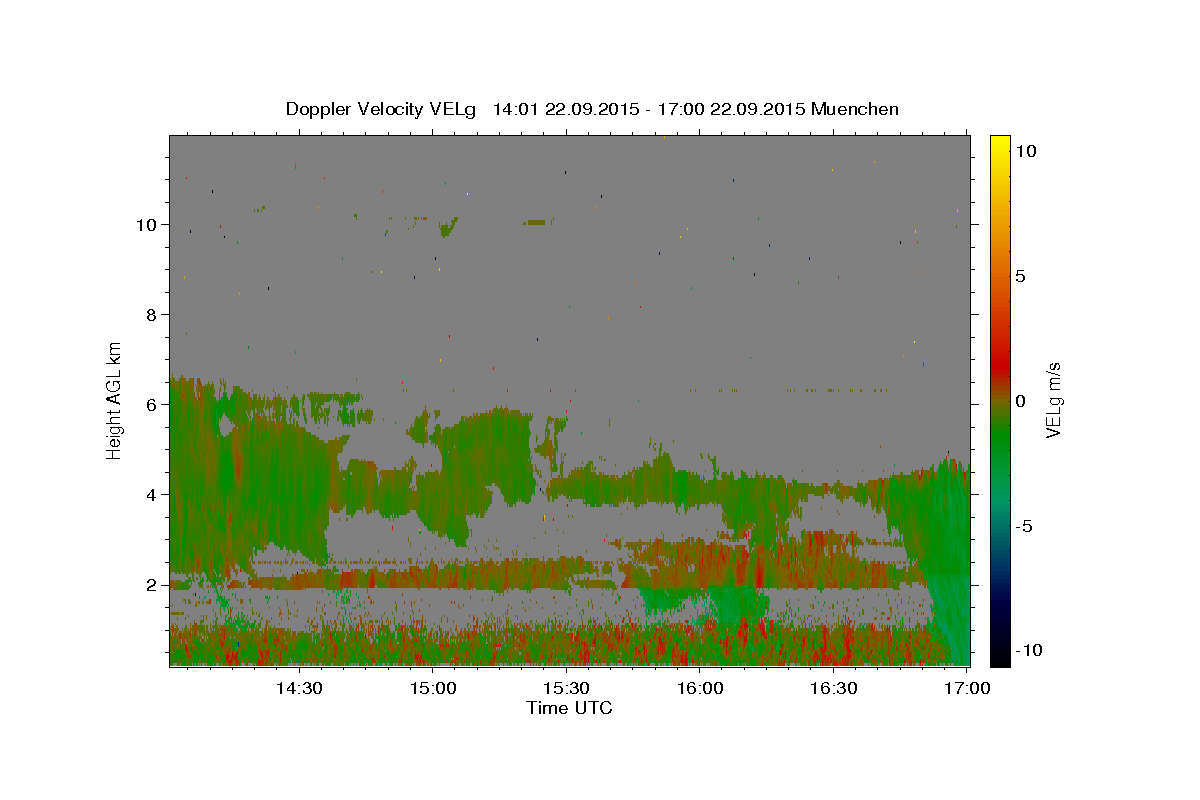
Task: Click the plot title 'Doppler Velocity VELg'
Action: point(383,109)
